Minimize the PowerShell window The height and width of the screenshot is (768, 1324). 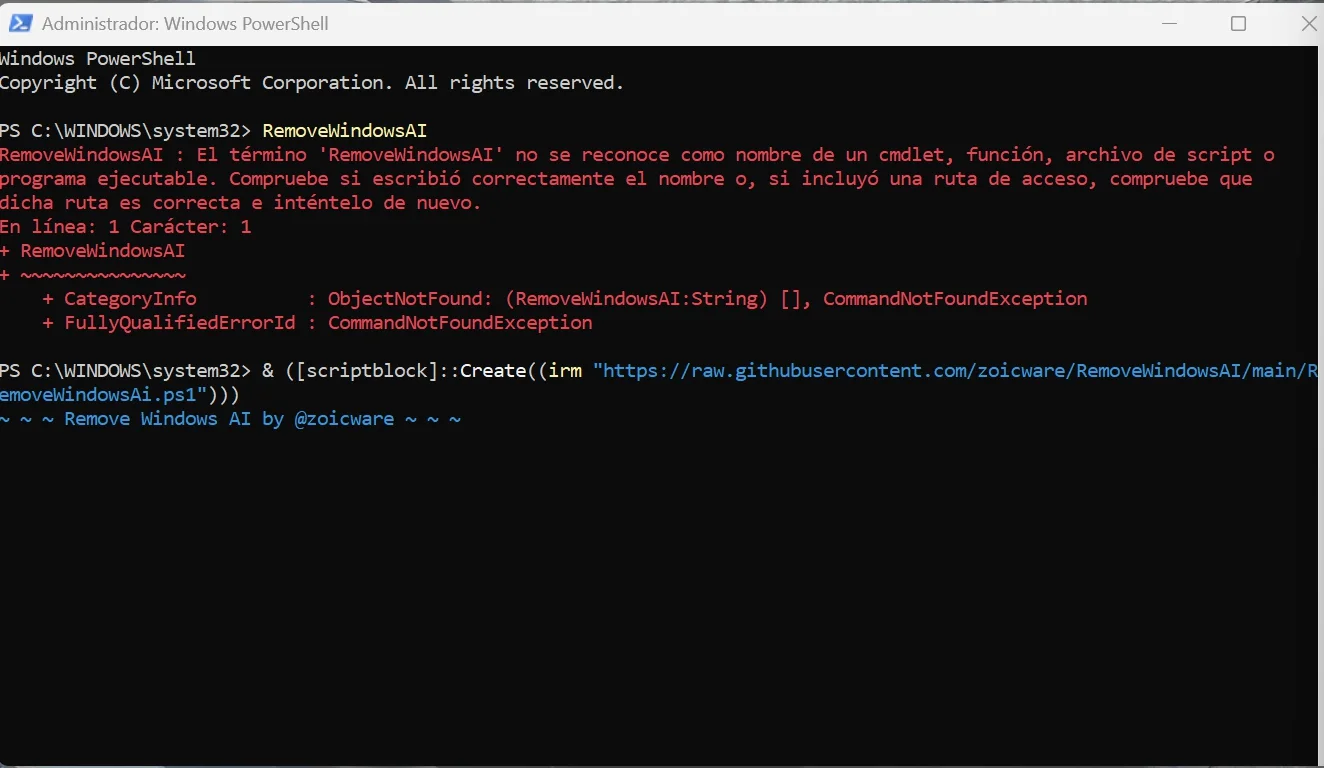click(1168, 23)
